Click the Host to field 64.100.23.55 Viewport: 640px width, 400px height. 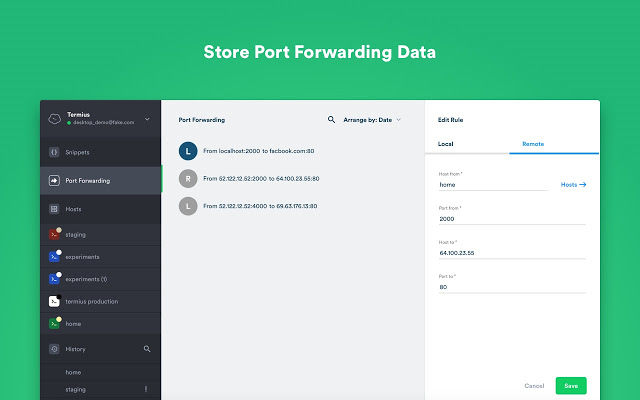coord(512,253)
